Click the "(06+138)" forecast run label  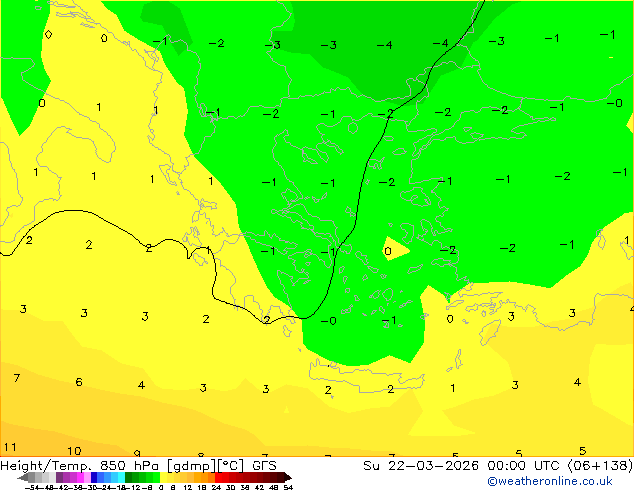coord(600,466)
